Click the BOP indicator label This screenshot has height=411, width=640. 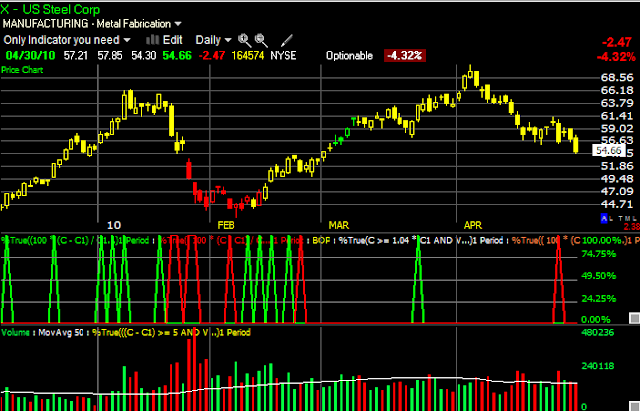click(x=321, y=240)
